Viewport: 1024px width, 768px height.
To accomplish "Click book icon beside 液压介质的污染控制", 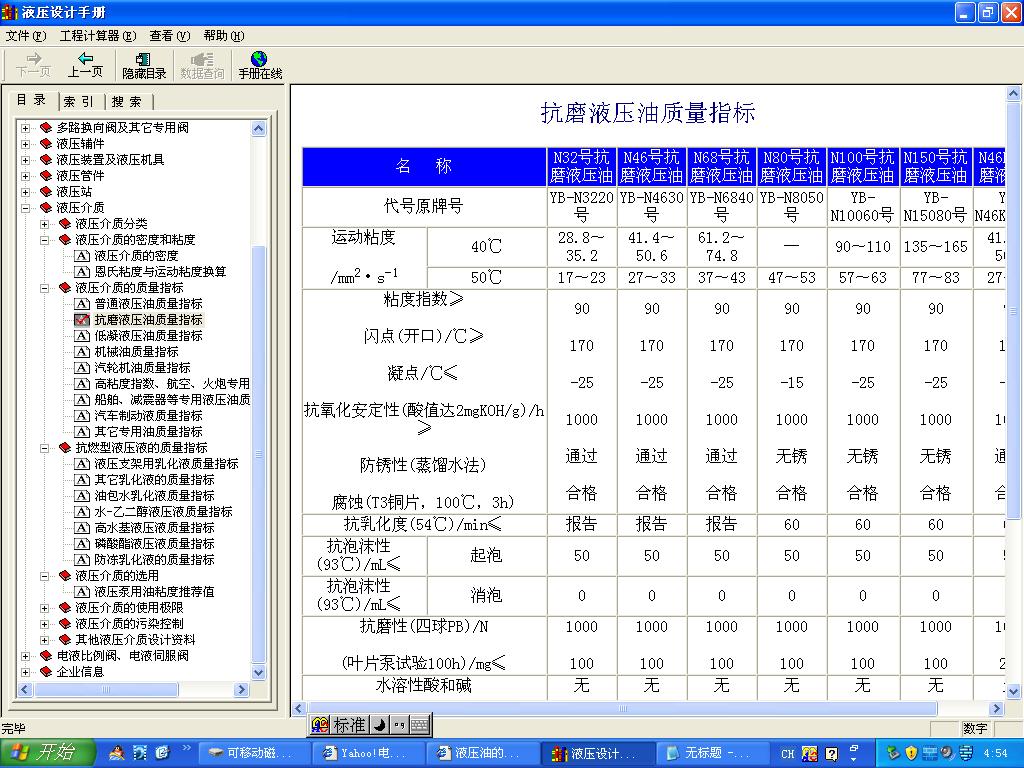I will click(65, 624).
